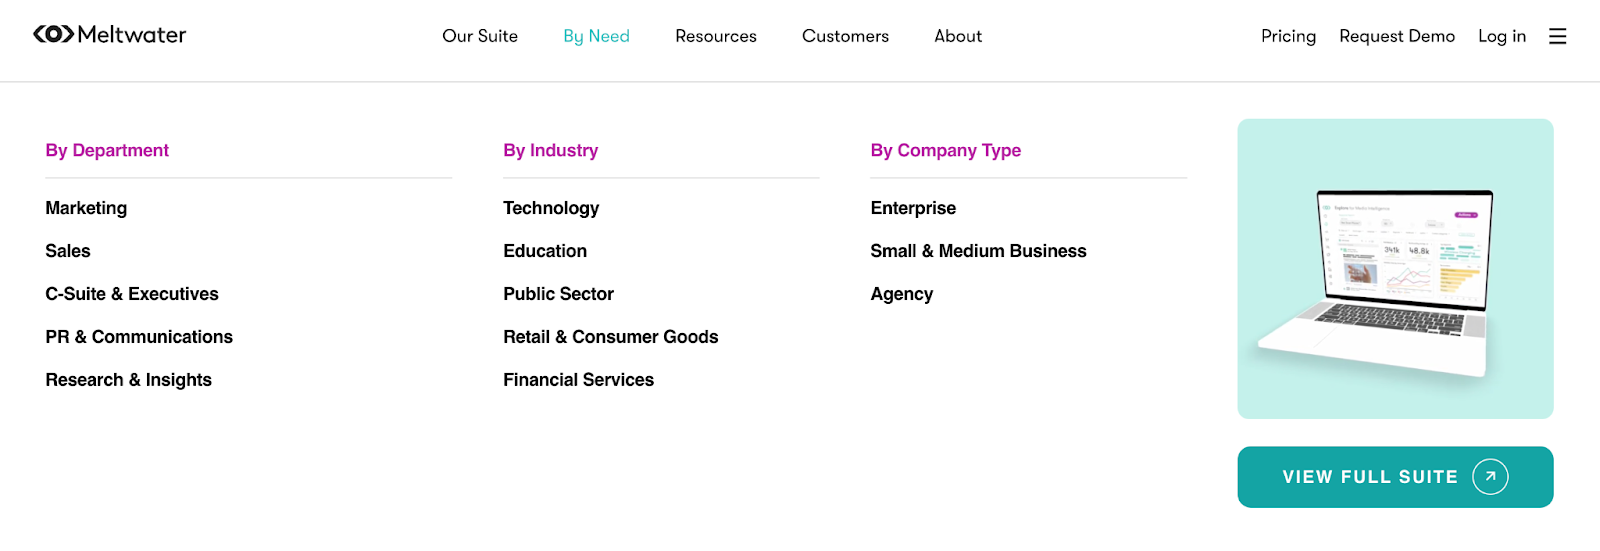Choose Research & Insights option
The image size is (1600, 551).
[128, 380]
